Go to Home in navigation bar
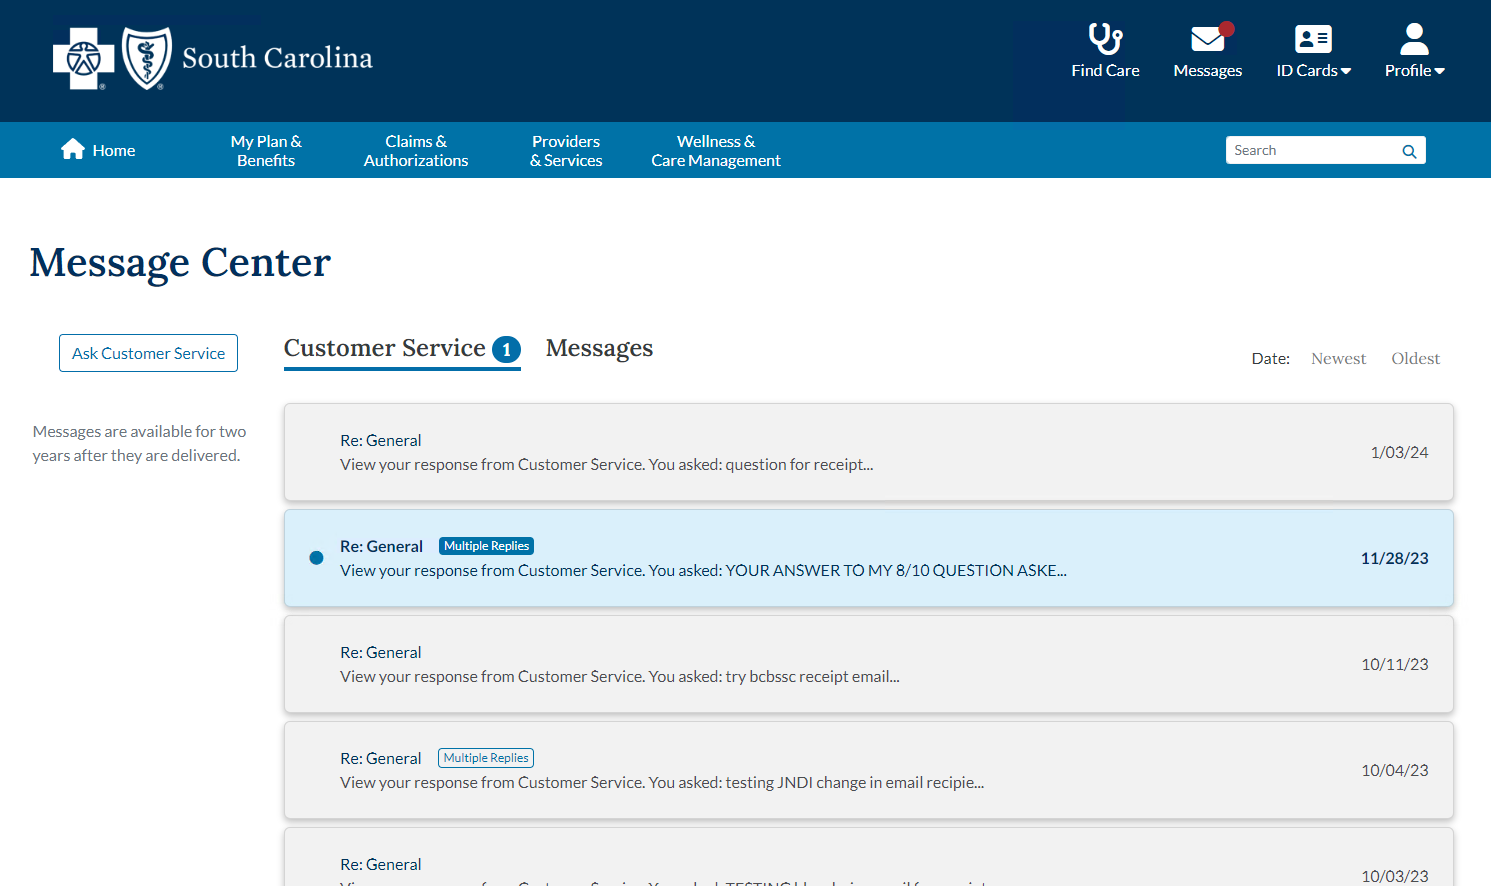1491x886 pixels. click(98, 150)
